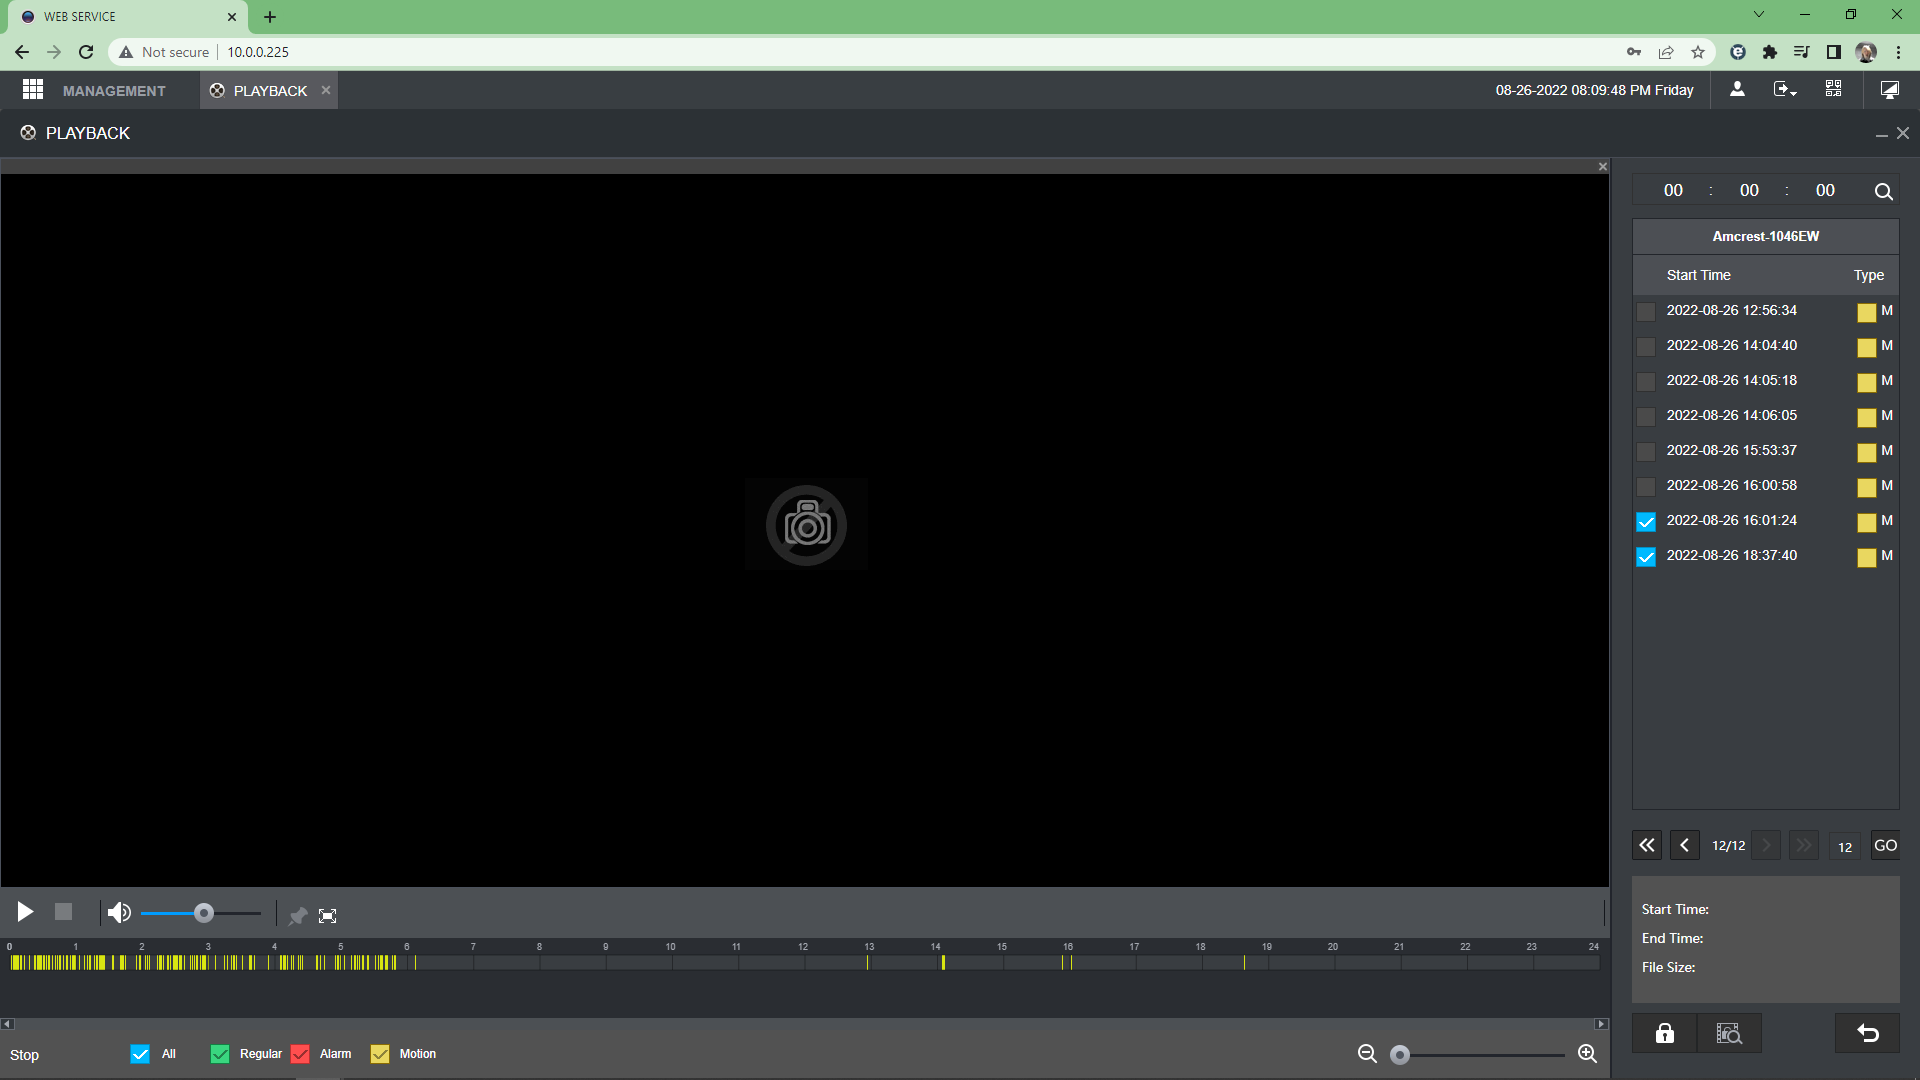Image resolution: width=1920 pixels, height=1080 pixels.
Task: Select the 14:06:05 recording entry
Action: point(1765,415)
